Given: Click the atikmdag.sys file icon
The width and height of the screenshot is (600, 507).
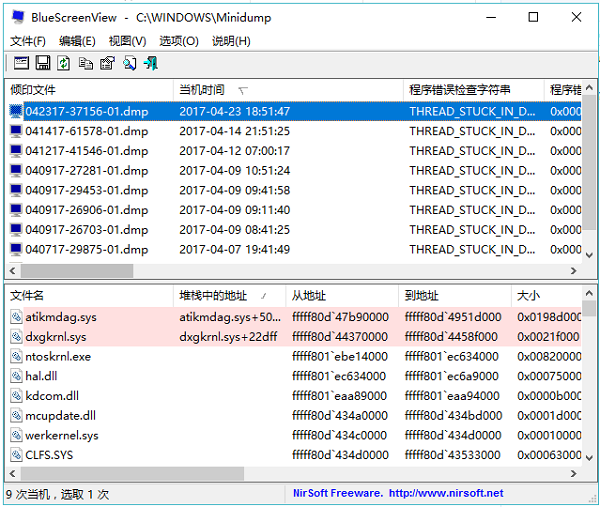Looking at the screenshot, I should pos(16,317).
